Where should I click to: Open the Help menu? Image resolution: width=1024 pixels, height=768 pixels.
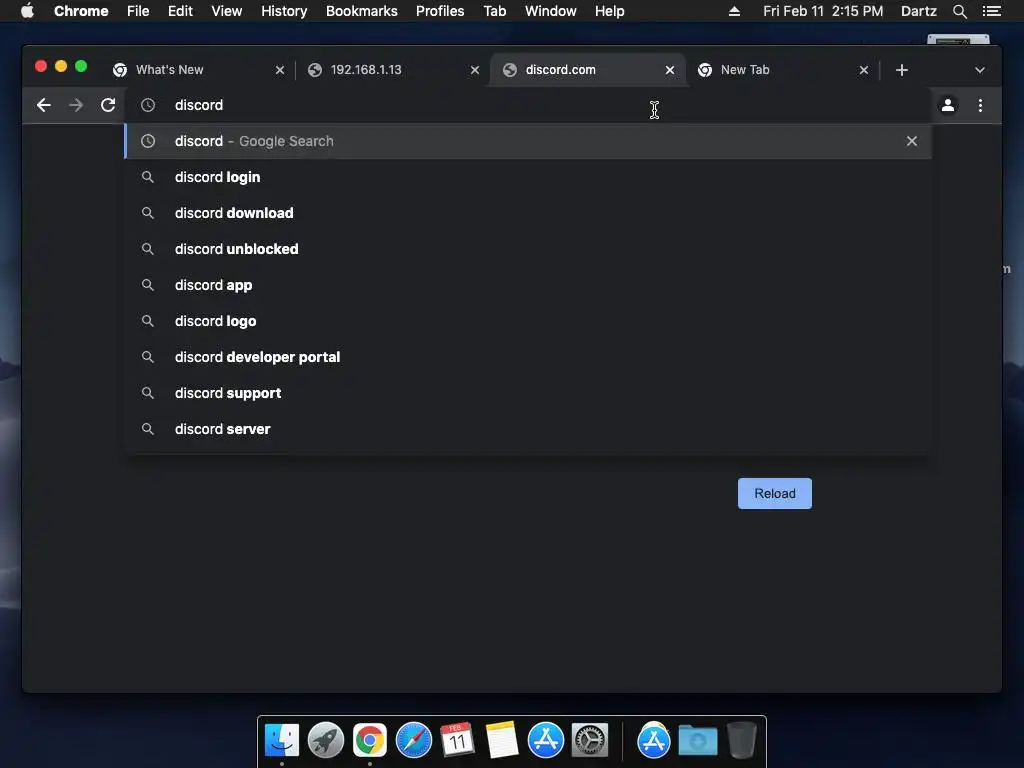(x=609, y=11)
